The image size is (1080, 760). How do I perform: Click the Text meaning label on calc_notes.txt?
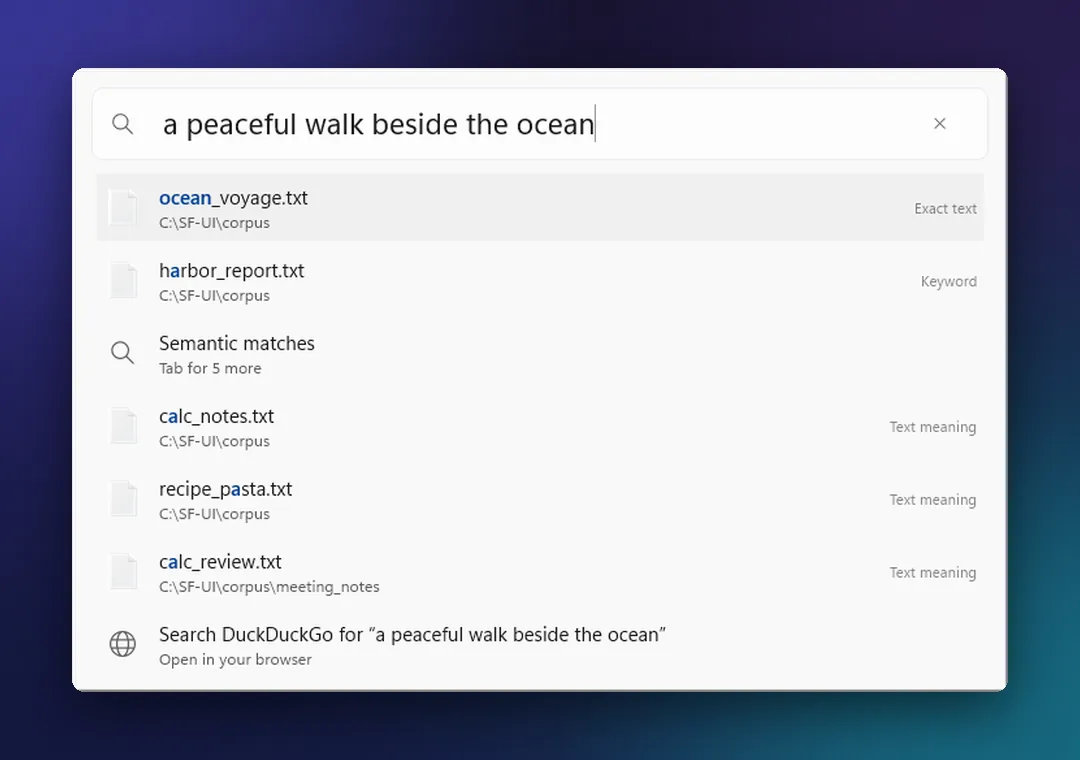[x=933, y=427]
